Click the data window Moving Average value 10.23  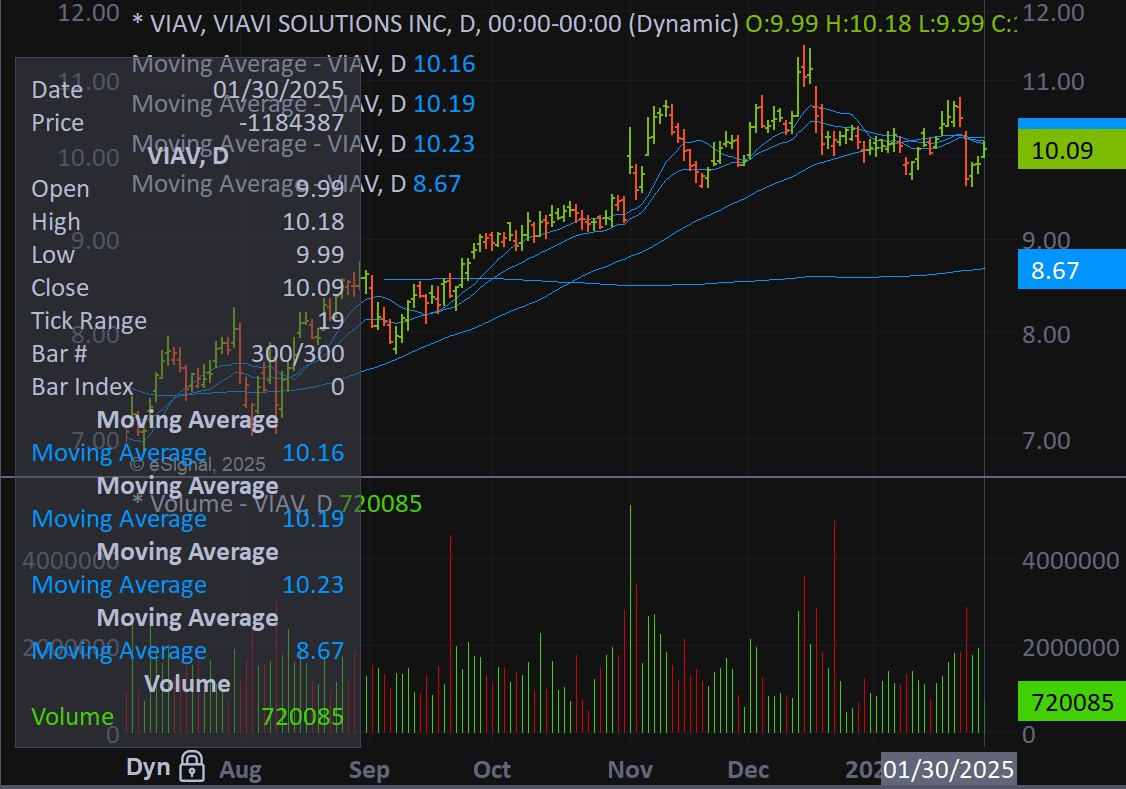point(313,585)
